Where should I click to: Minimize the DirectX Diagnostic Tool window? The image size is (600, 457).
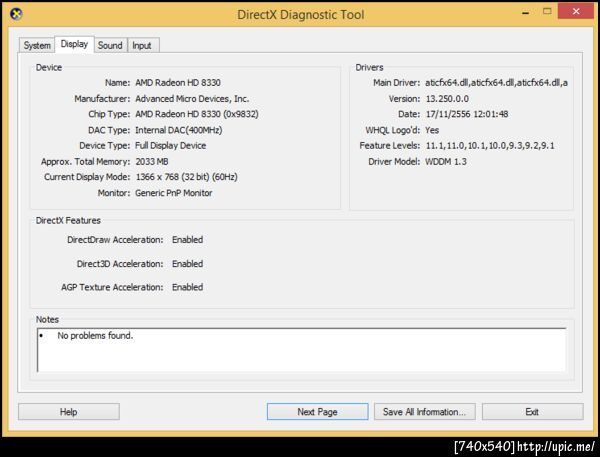[x=526, y=12]
